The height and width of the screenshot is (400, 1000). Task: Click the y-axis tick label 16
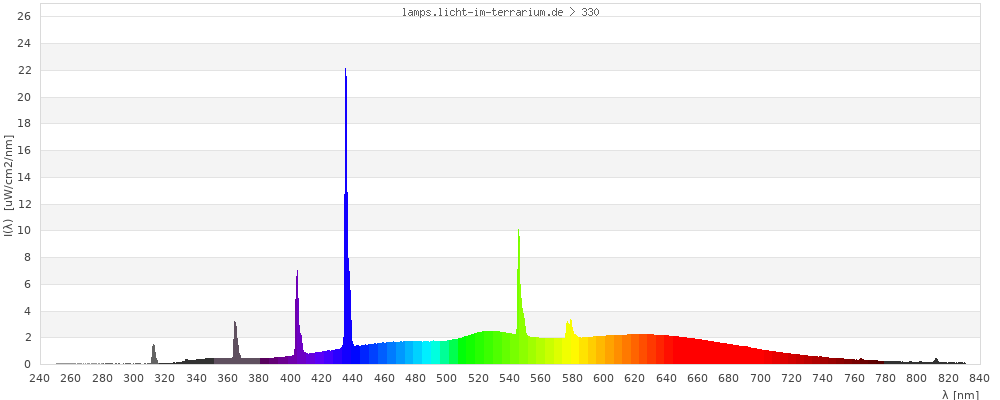click(24, 151)
